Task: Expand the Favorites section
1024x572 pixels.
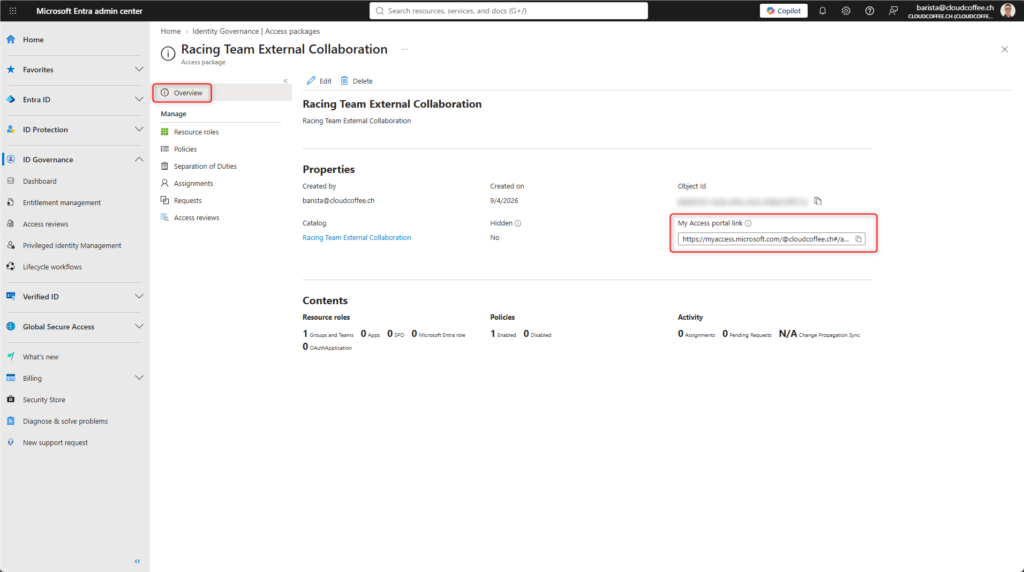Action: point(138,69)
